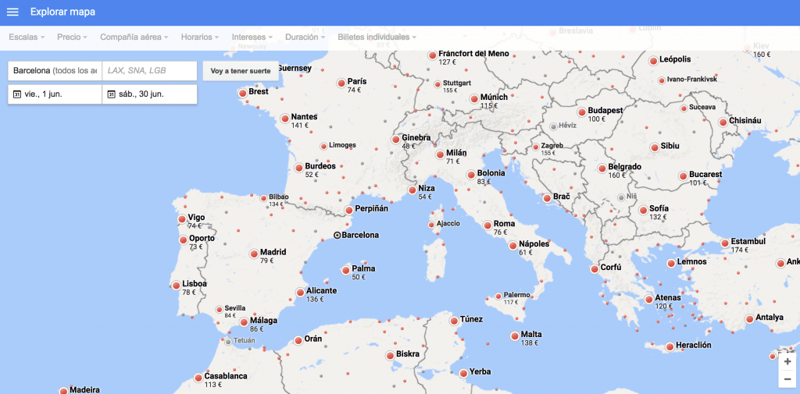Image resolution: width=800 pixels, height=394 pixels.
Task: Select the Nápoles destination marker
Action: pyautogui.click(x=513, y=245)
